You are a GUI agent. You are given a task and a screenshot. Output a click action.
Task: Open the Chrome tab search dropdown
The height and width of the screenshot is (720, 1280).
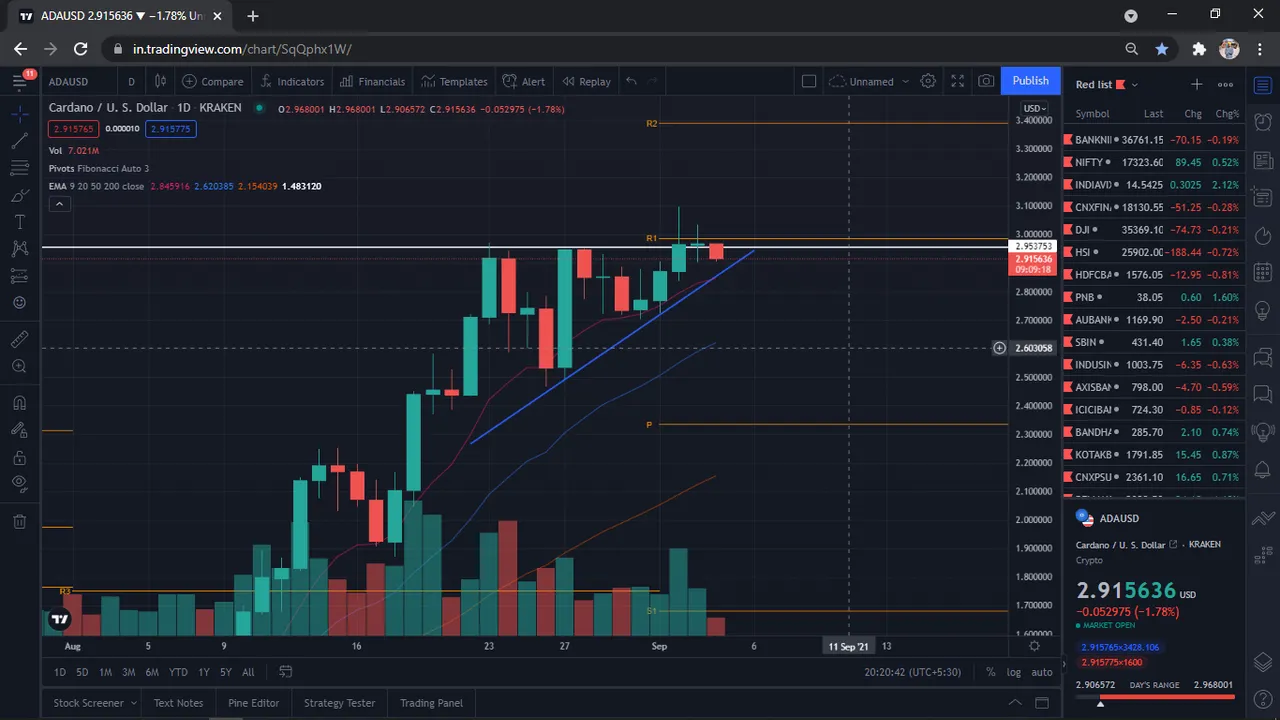pos(1131,16)
